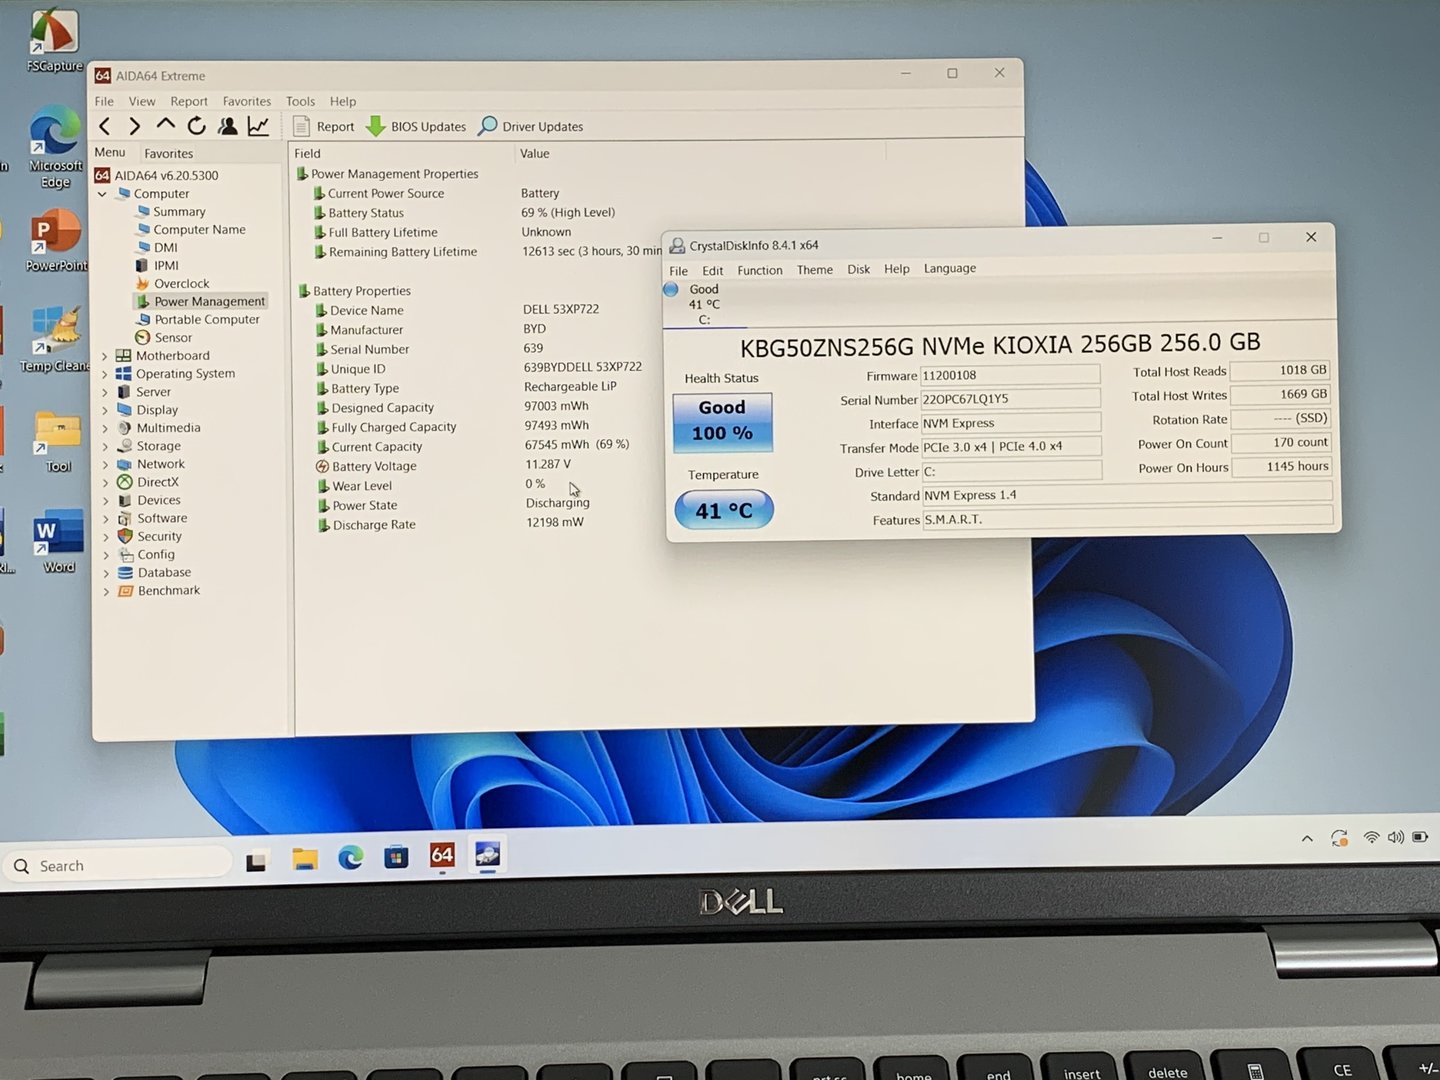The width and height of the screenshot is (1440, 1080).
Task: Click the Windows taskbar Search box
Action: [x=120, y=866]
